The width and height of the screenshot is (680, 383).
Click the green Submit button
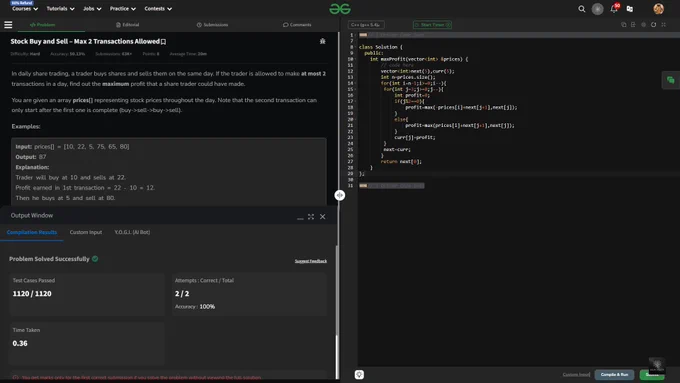(x=651, y=374)
